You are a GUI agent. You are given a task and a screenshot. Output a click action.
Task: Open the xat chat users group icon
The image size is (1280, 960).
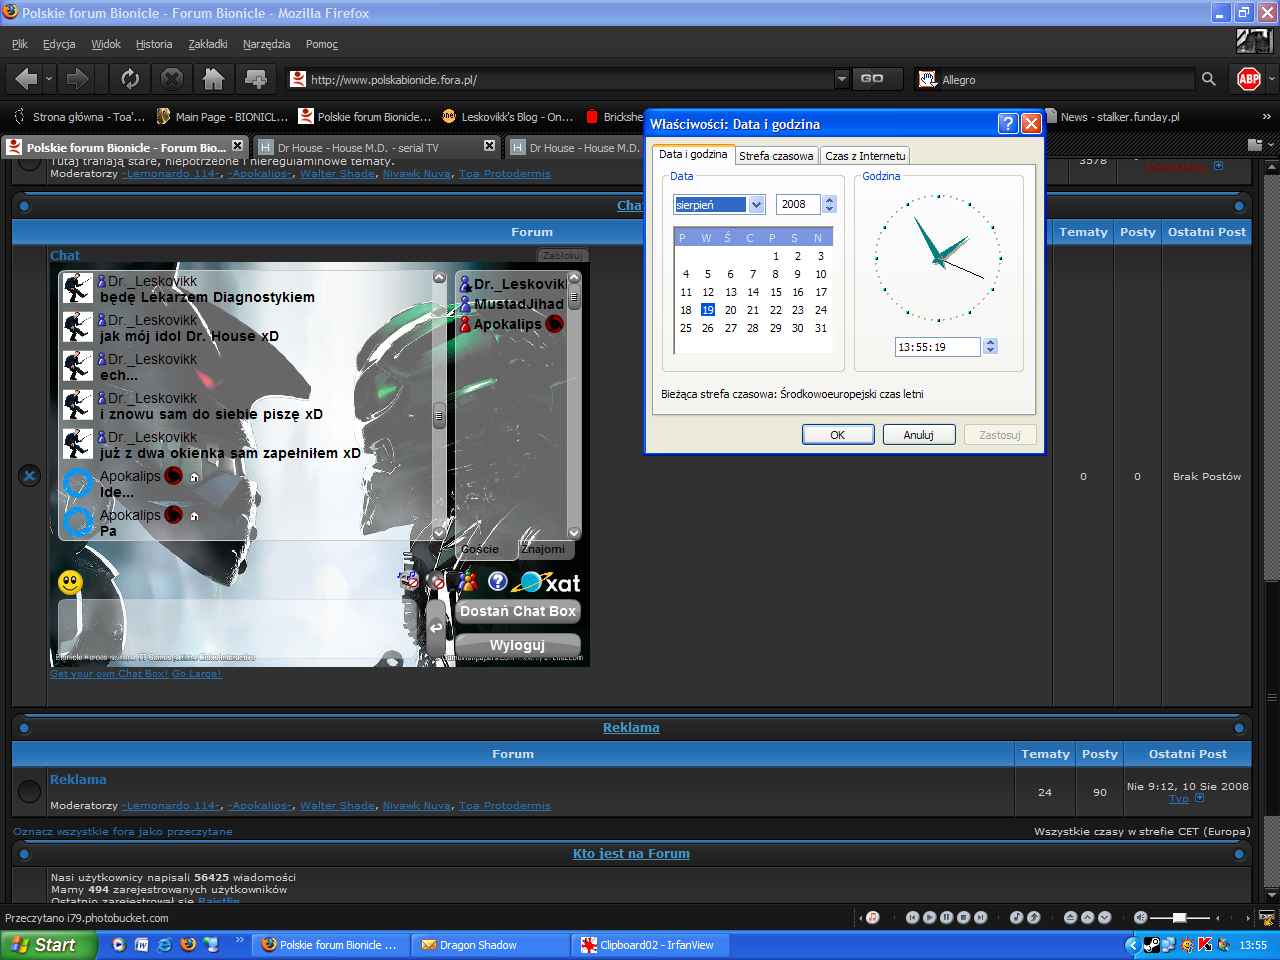tap(467, 581)
